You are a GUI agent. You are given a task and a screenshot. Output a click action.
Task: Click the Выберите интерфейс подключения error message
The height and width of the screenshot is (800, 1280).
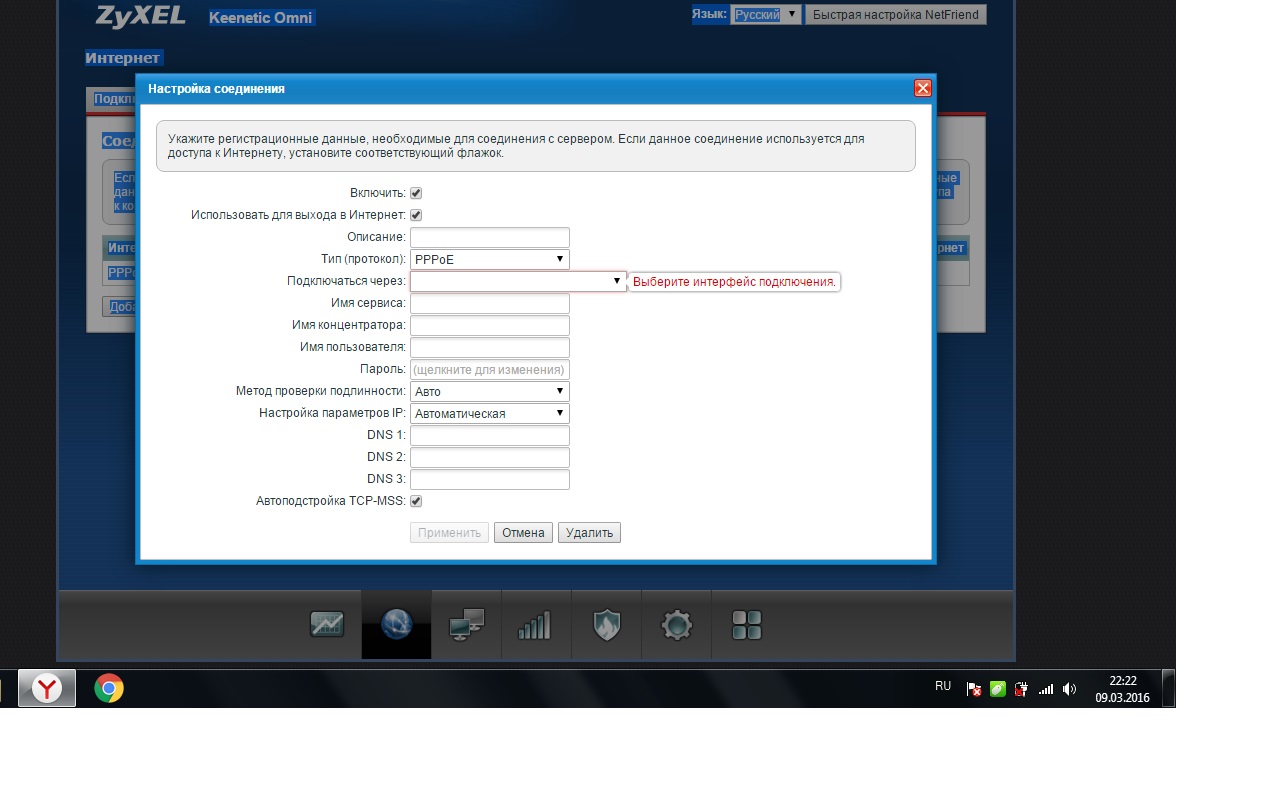[734, 282]
